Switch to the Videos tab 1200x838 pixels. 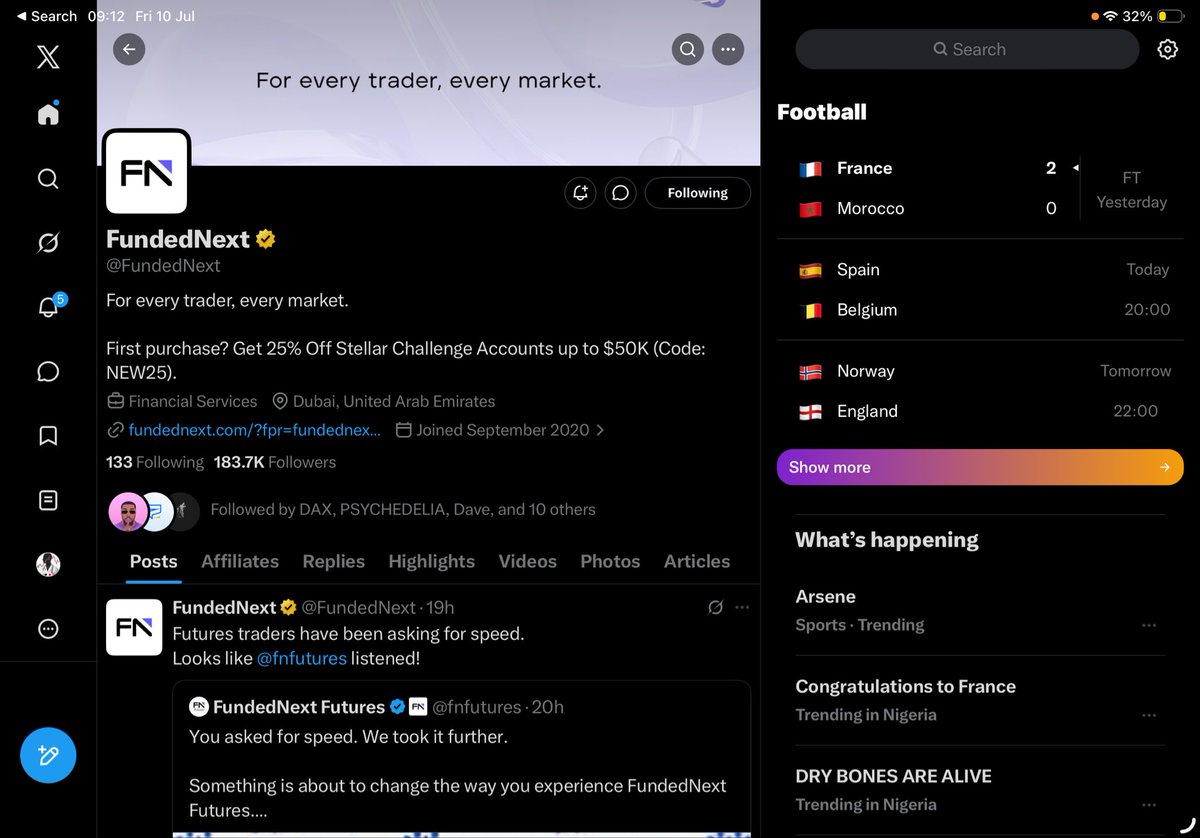(x=528, y=561)
